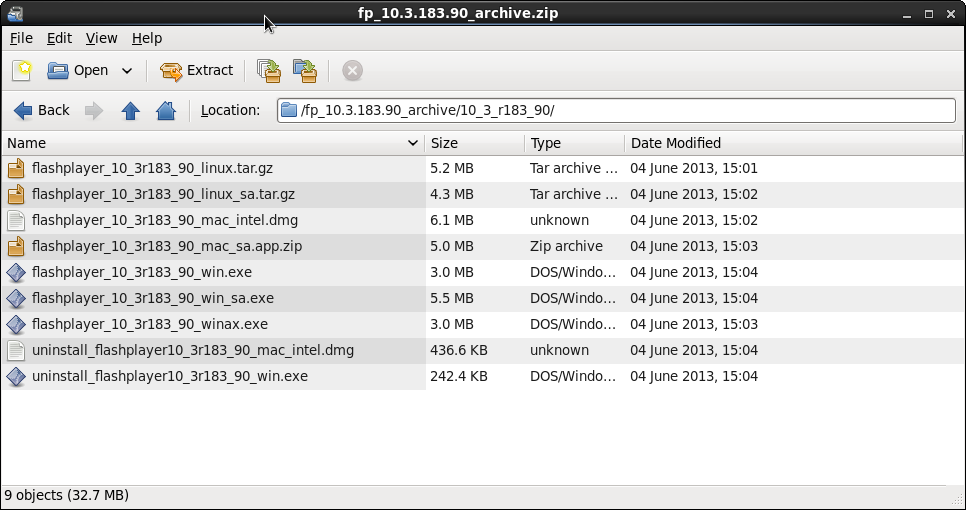Image resolution: width=966 pixels, height=510 pixels.
Task: Go up one level arrow
Action: tap(130, 110)
